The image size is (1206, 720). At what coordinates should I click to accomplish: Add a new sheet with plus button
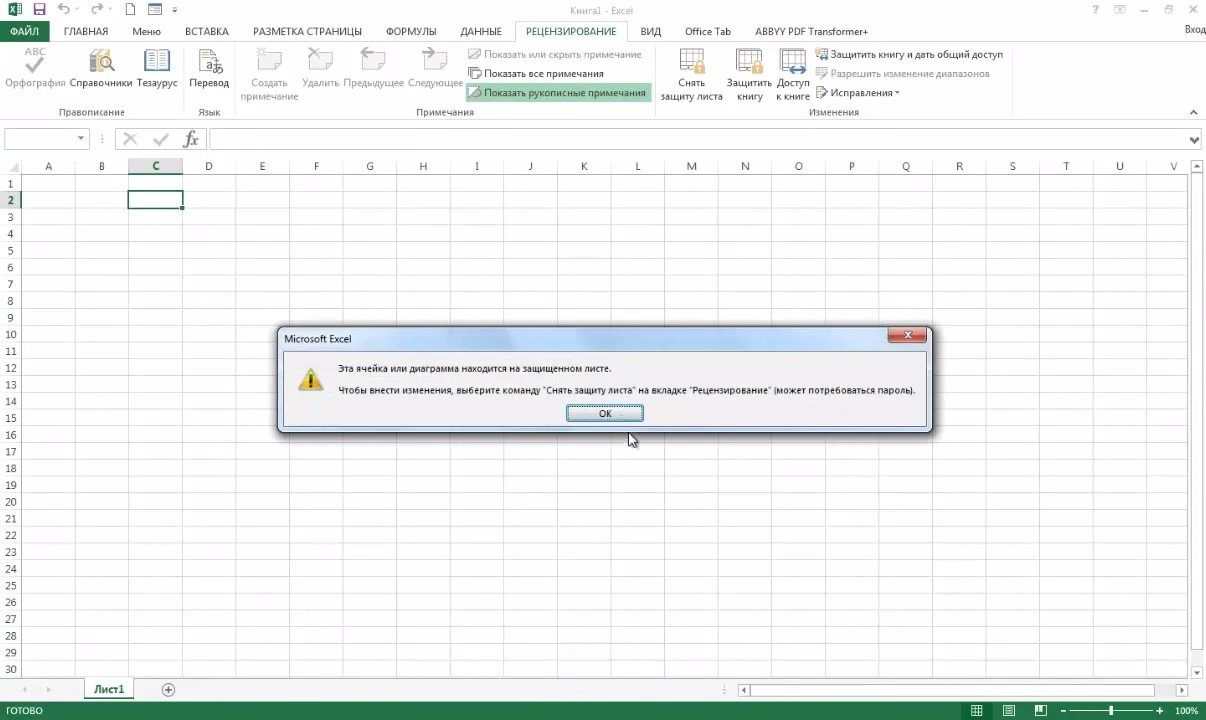click(x=168, y=689)
